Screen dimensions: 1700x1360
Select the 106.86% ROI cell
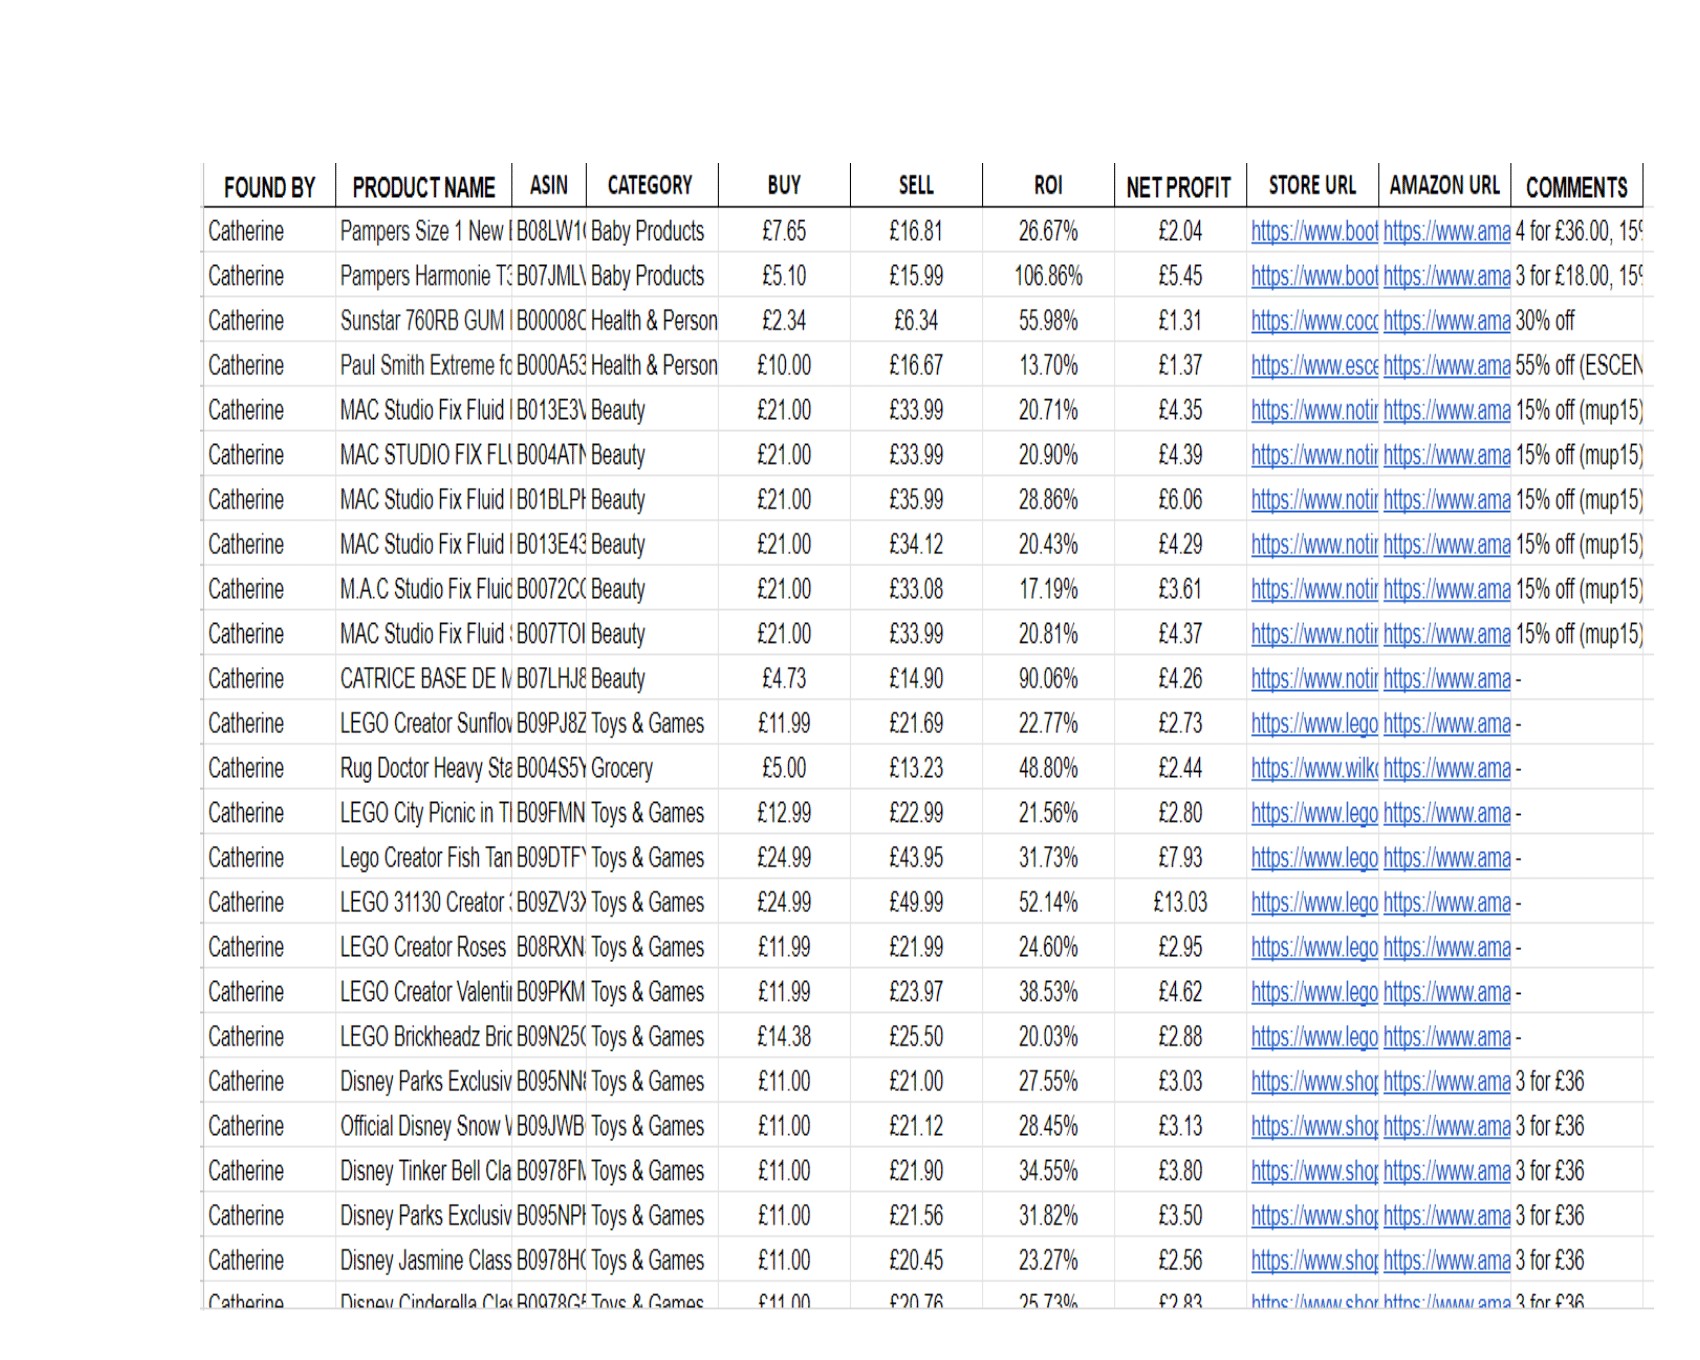point(1048,276)
